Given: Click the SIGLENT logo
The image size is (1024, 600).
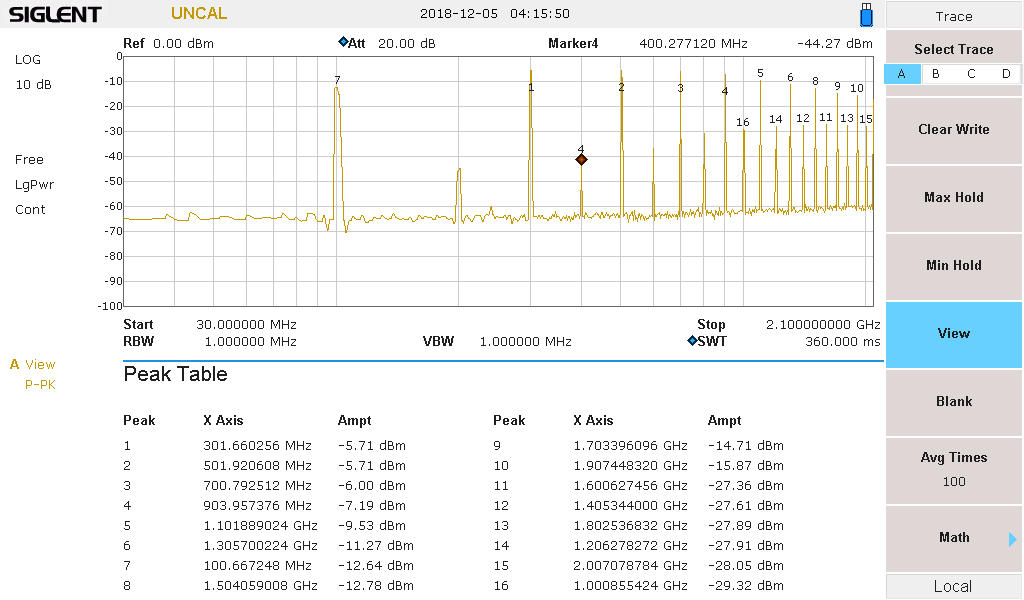Looking at the screenshot, I should click(x=55, y=15).
